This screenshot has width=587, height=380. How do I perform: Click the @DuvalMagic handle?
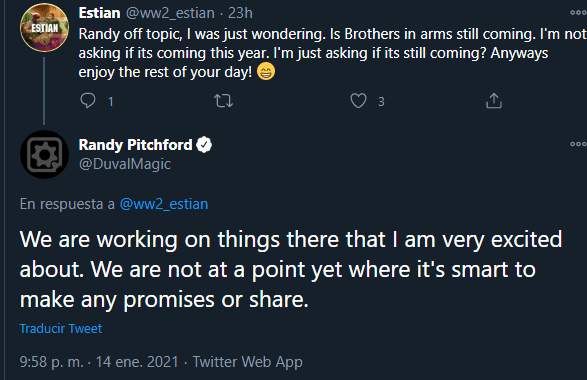[125, 164]
